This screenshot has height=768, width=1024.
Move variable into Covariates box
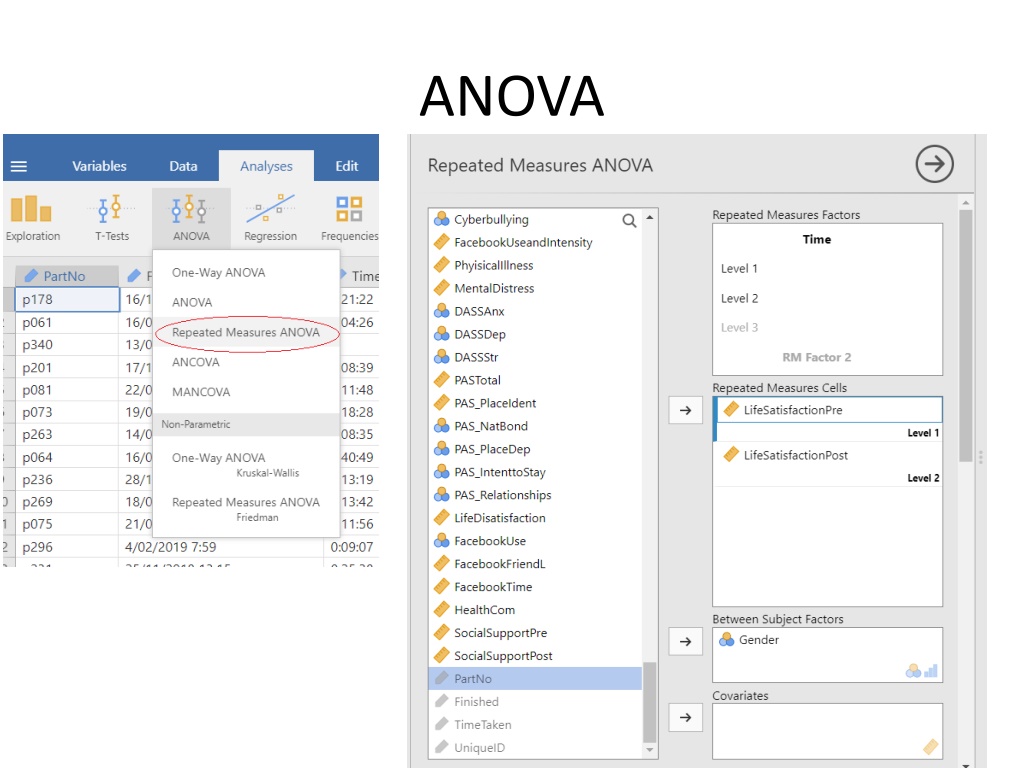click(x=685, y=717)
